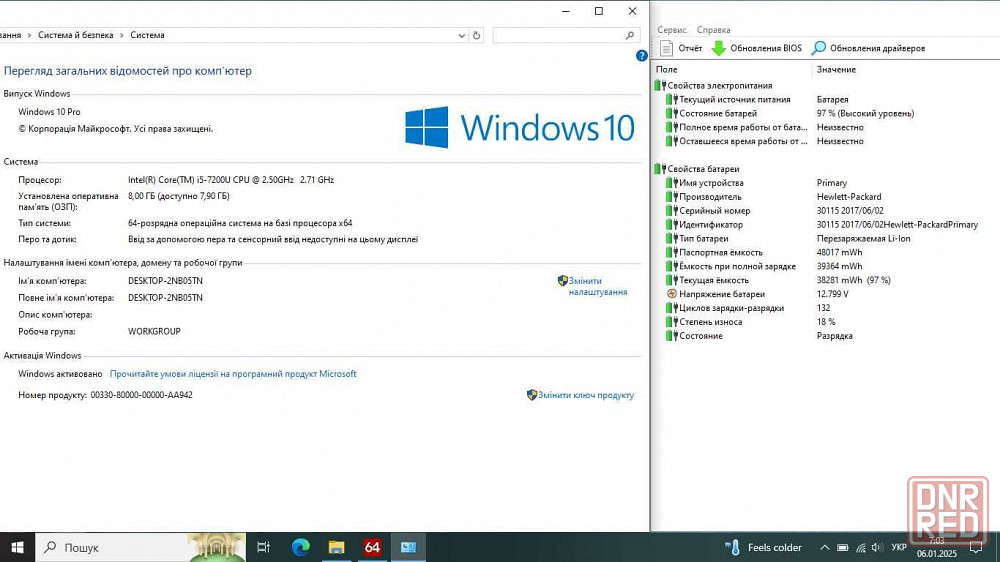The height and width of the screenshot is (562, 1000).
Task: Open the taskbar clock and date
Action: point(937,547)
